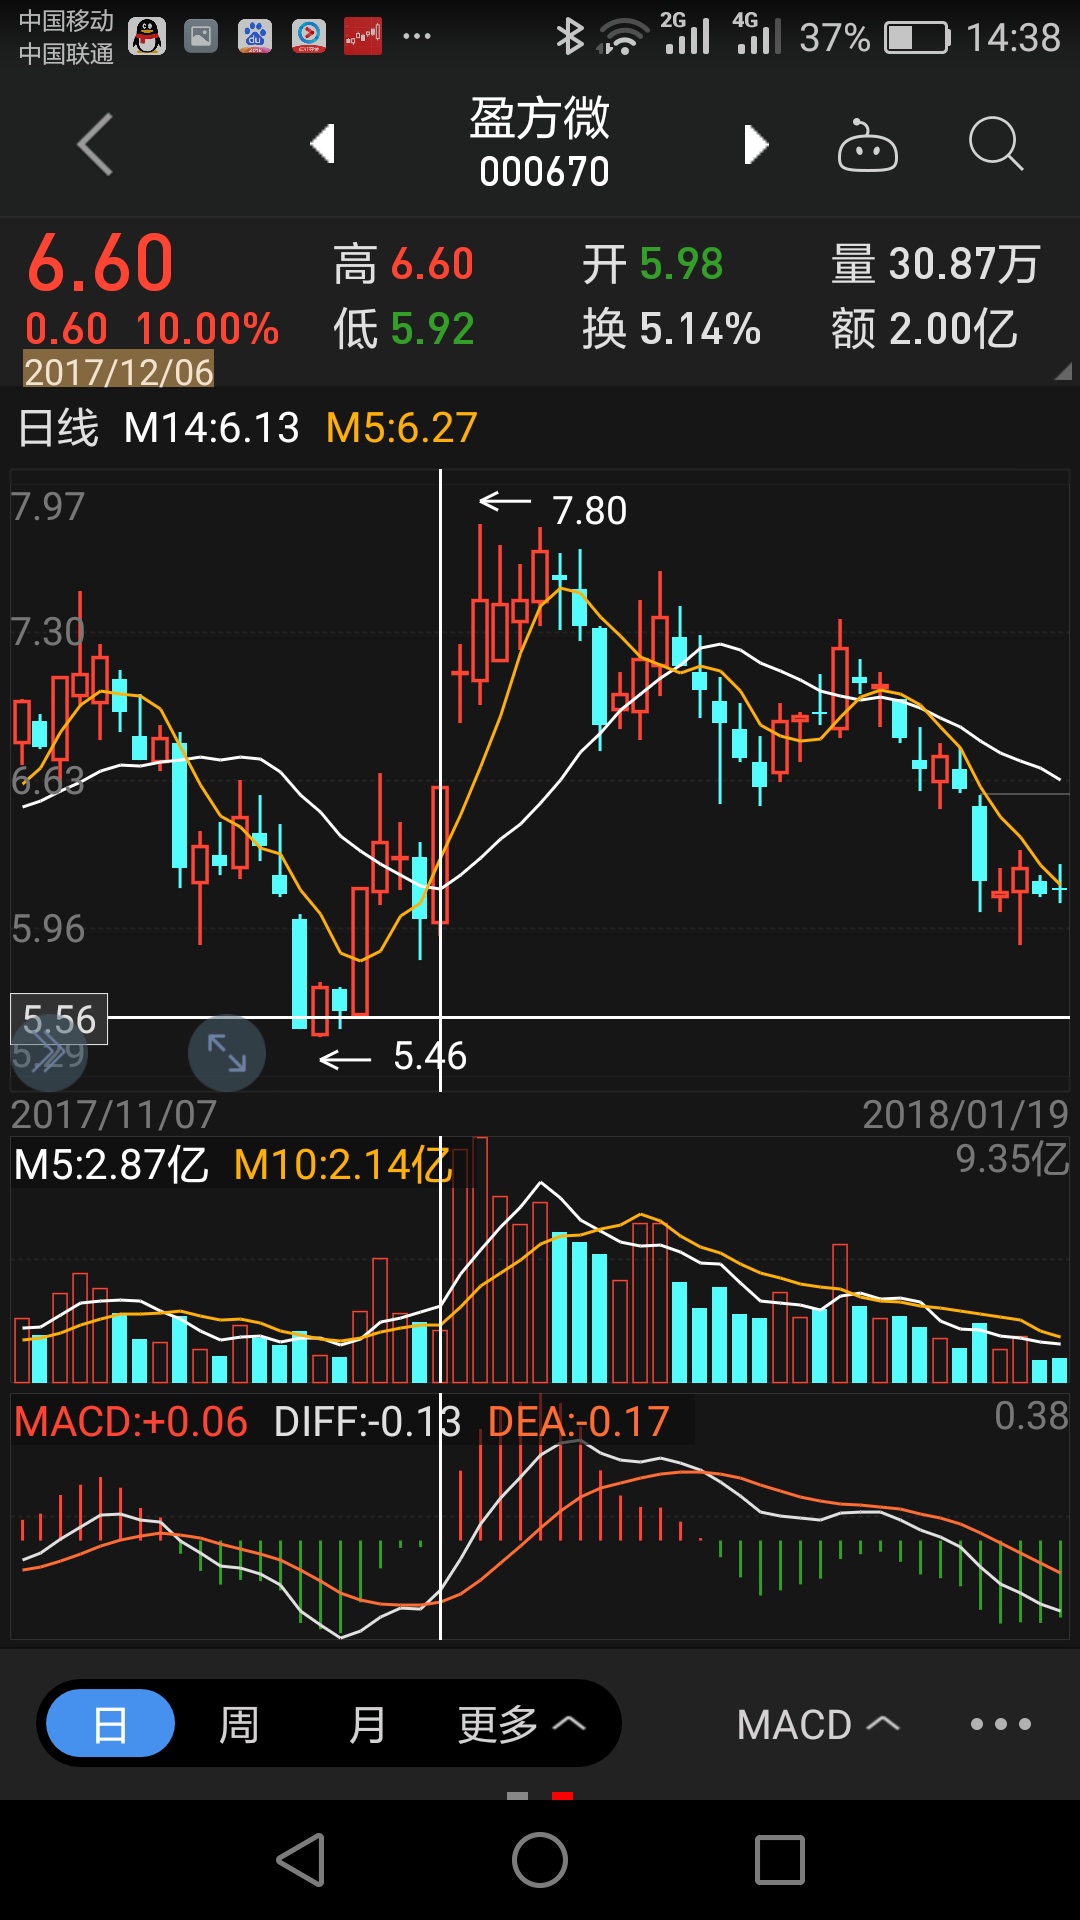
Task: Tap the DEA:-0.17 label
Action: point(579,1421)
